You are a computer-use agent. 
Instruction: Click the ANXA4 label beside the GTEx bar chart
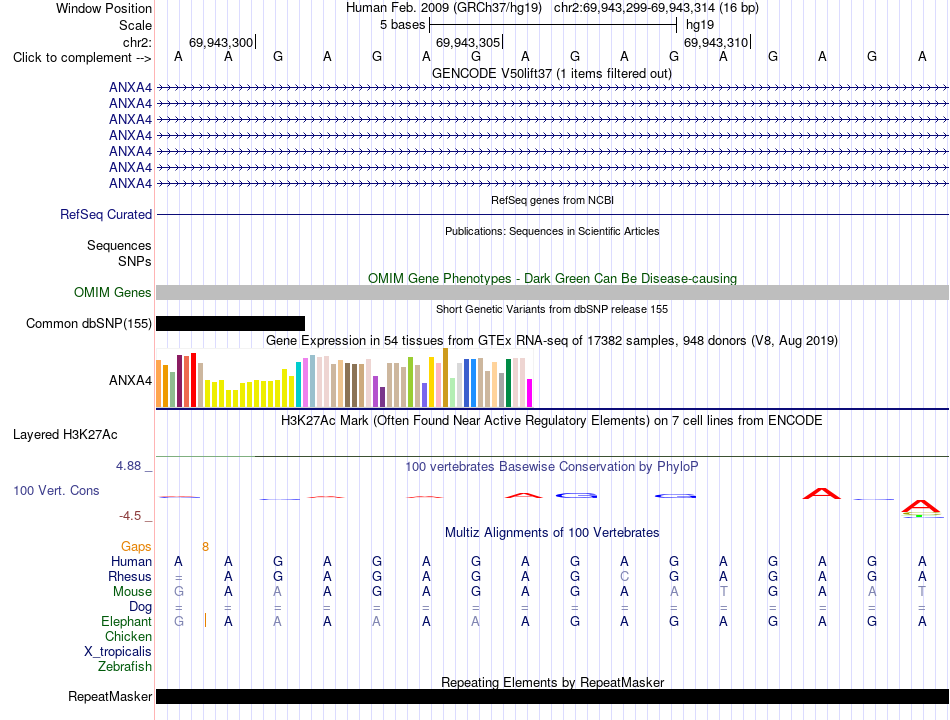pyautogui.click(x=130, y=381)
